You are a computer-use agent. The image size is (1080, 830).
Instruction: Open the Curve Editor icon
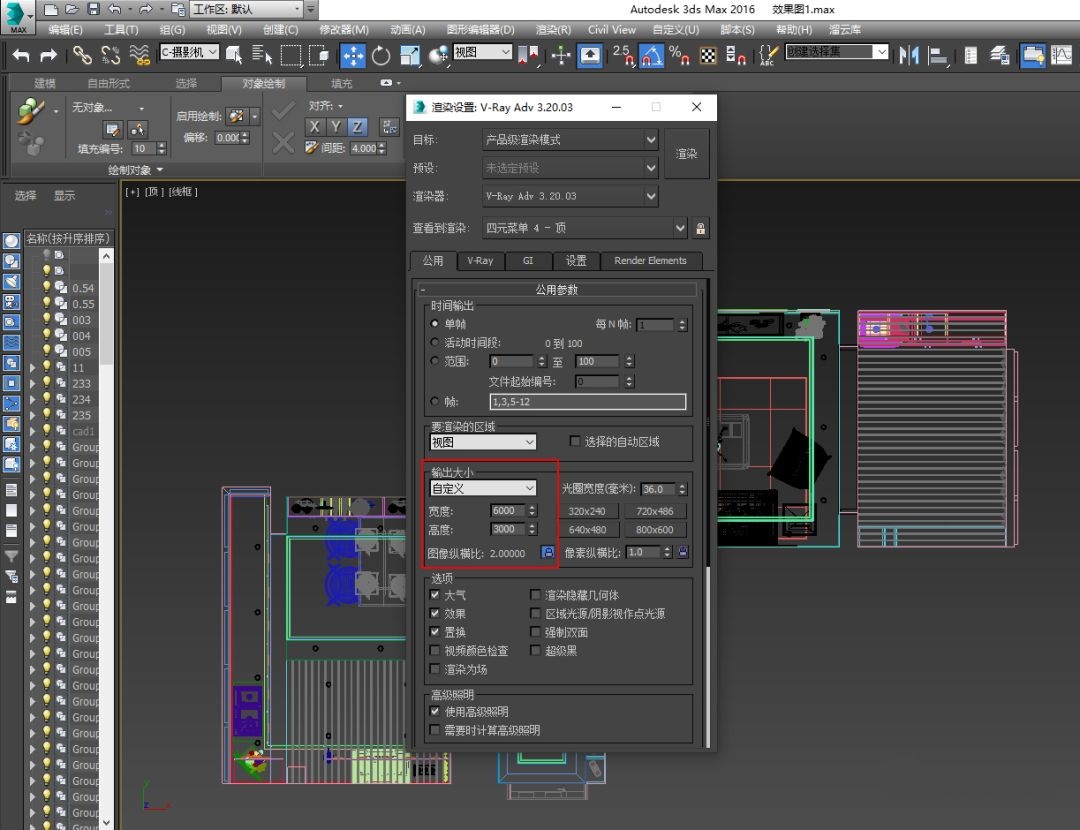click(x=1061, y=55)
